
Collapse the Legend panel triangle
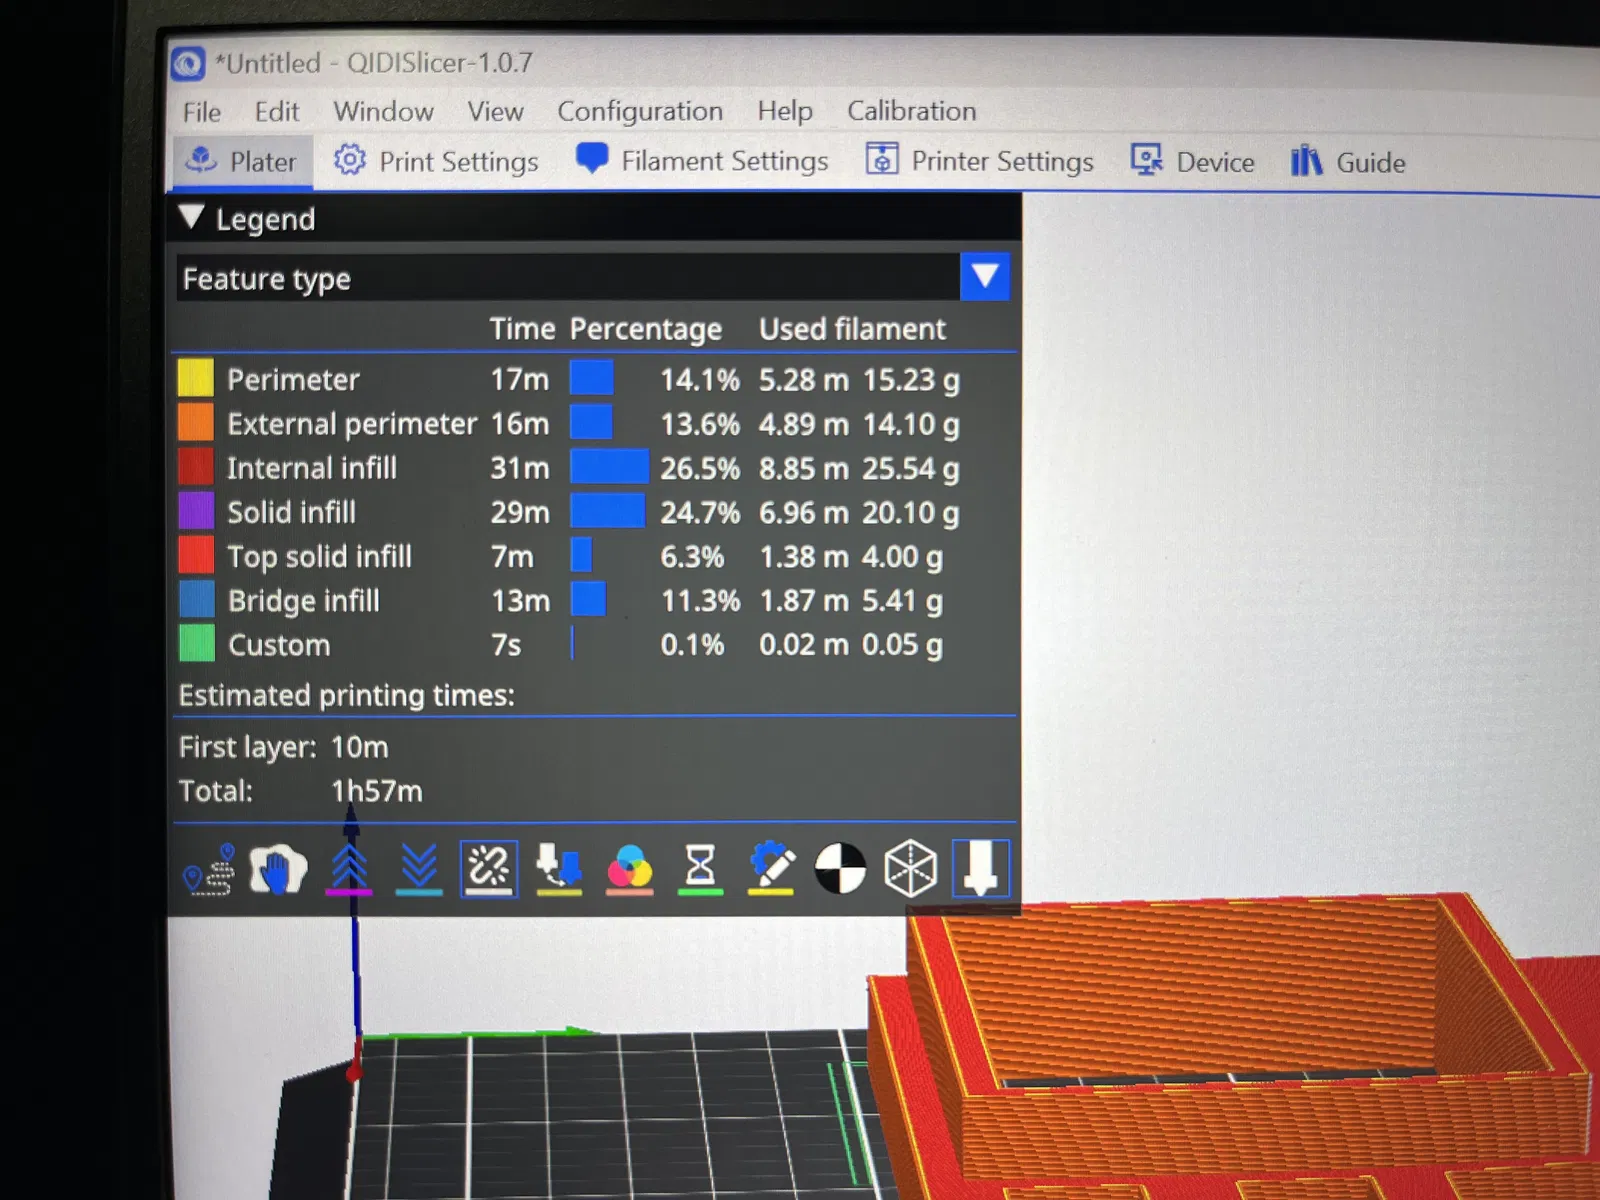point(192,217)
